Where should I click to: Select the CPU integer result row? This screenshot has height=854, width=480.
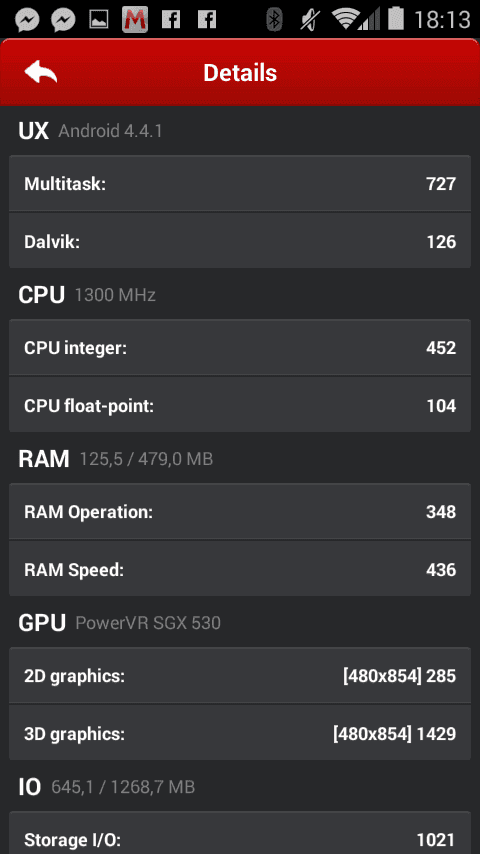[240, 347]
